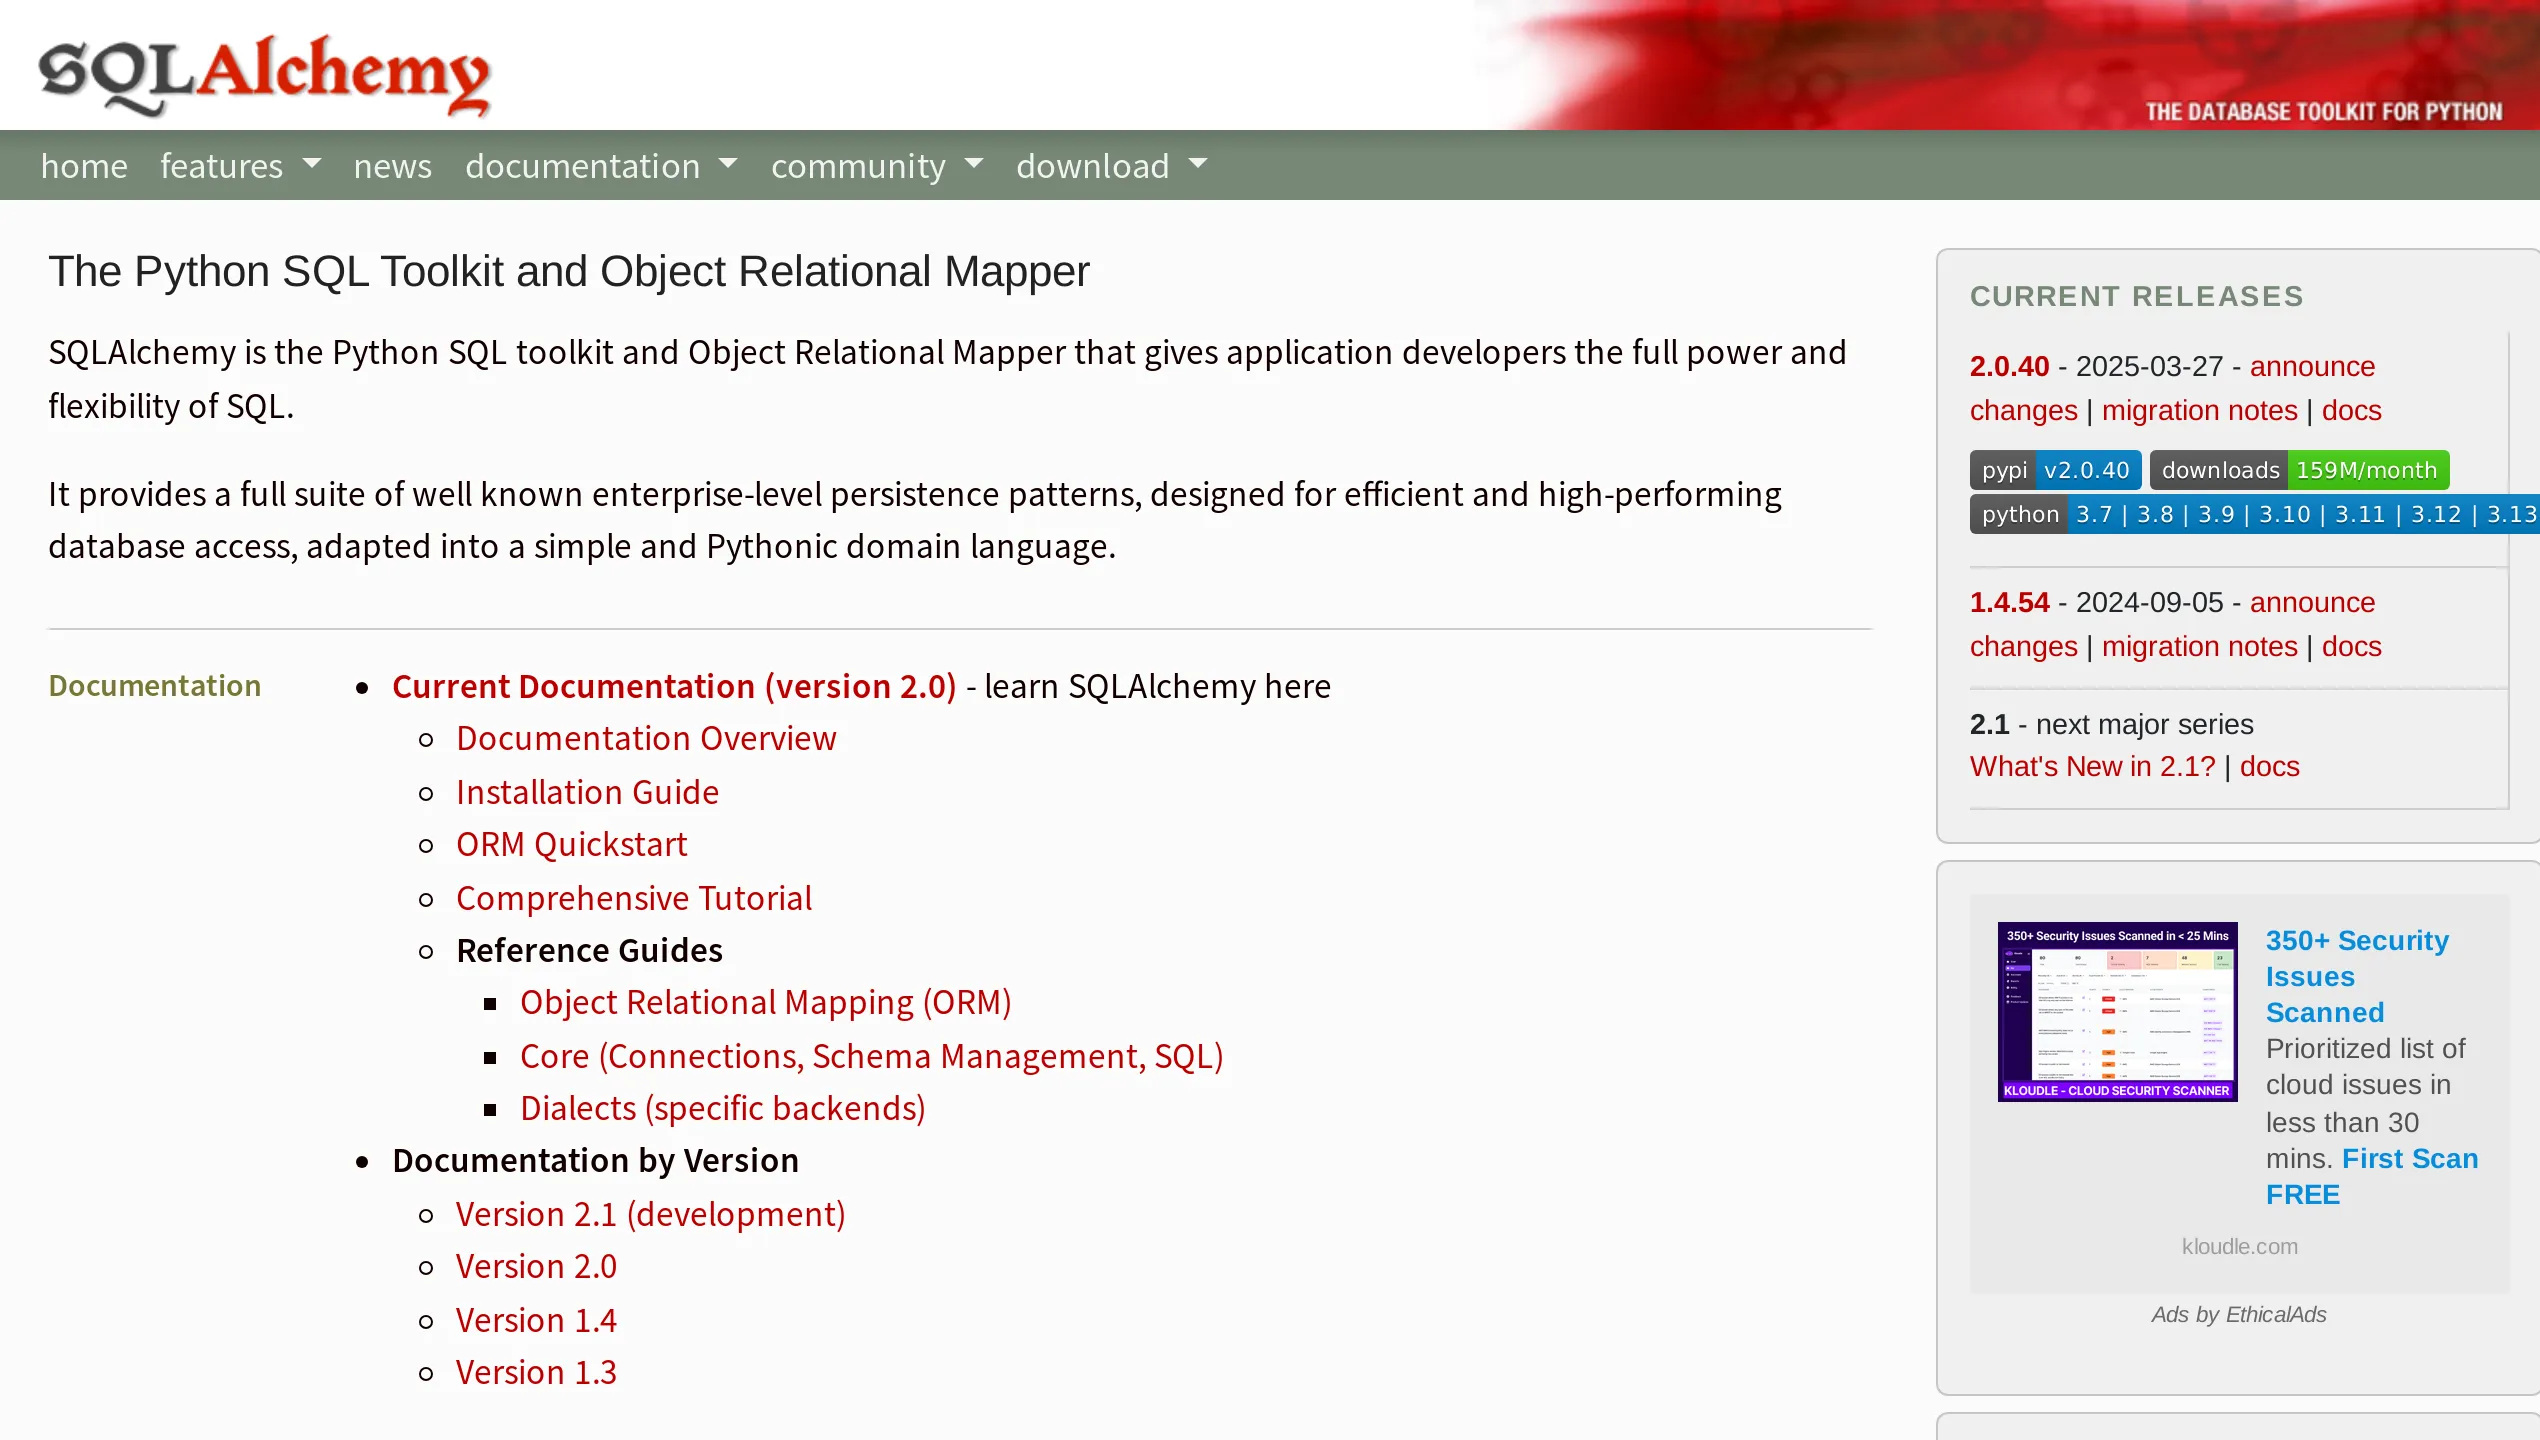Open the community dropdown menu
Viewport: 2540px width, 1440px height.
tap(876, 165)
